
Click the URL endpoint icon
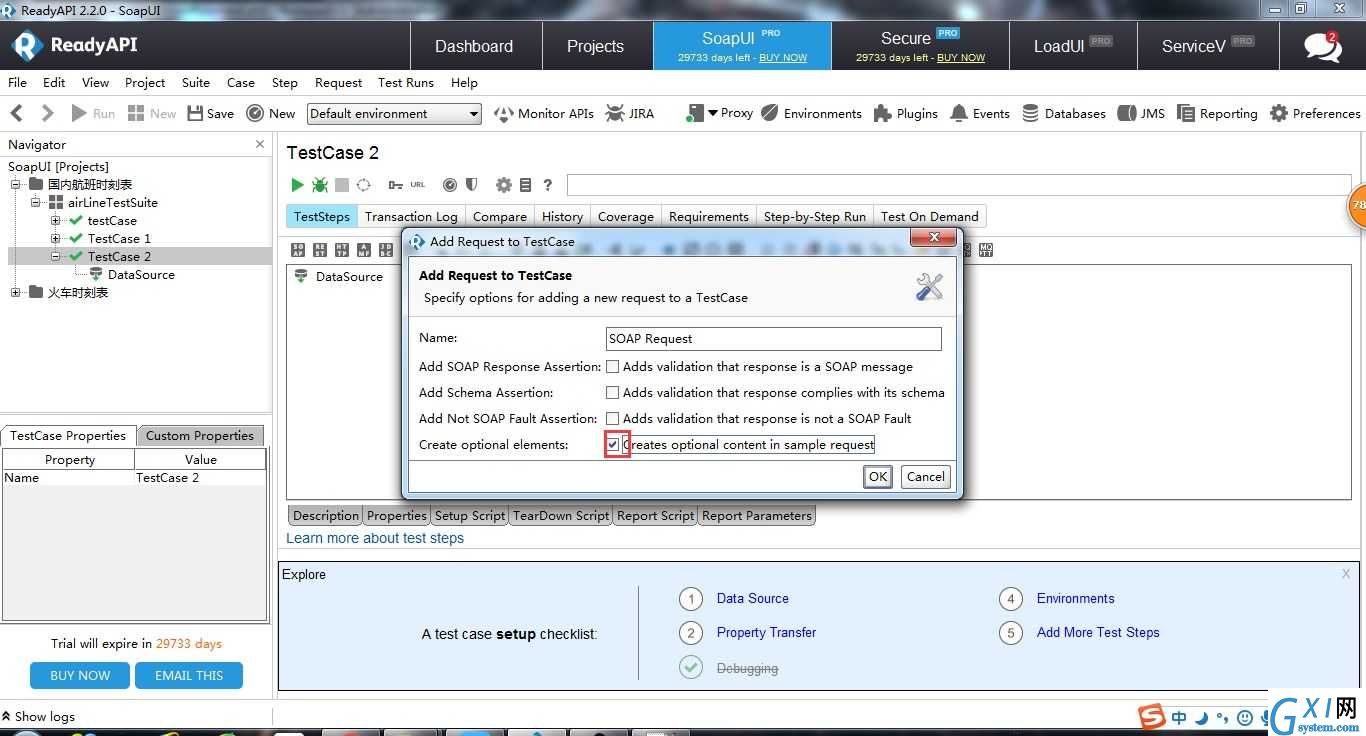(x=418, y=185)
